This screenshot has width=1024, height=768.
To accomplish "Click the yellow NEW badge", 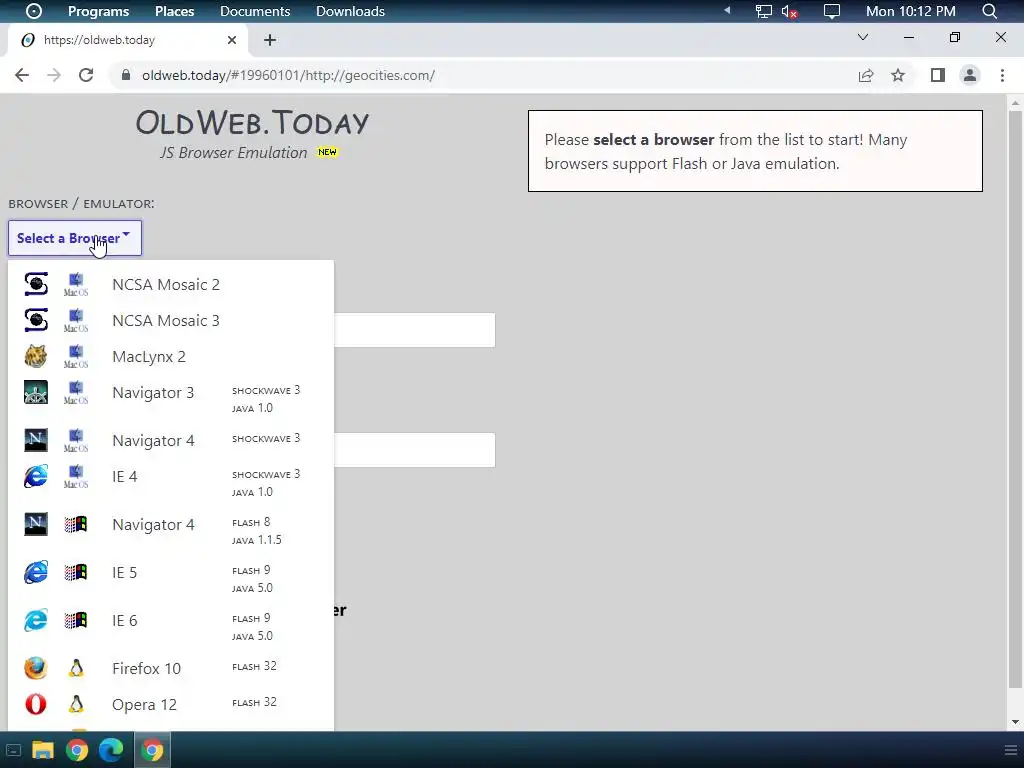I will [x=327, y=152].
